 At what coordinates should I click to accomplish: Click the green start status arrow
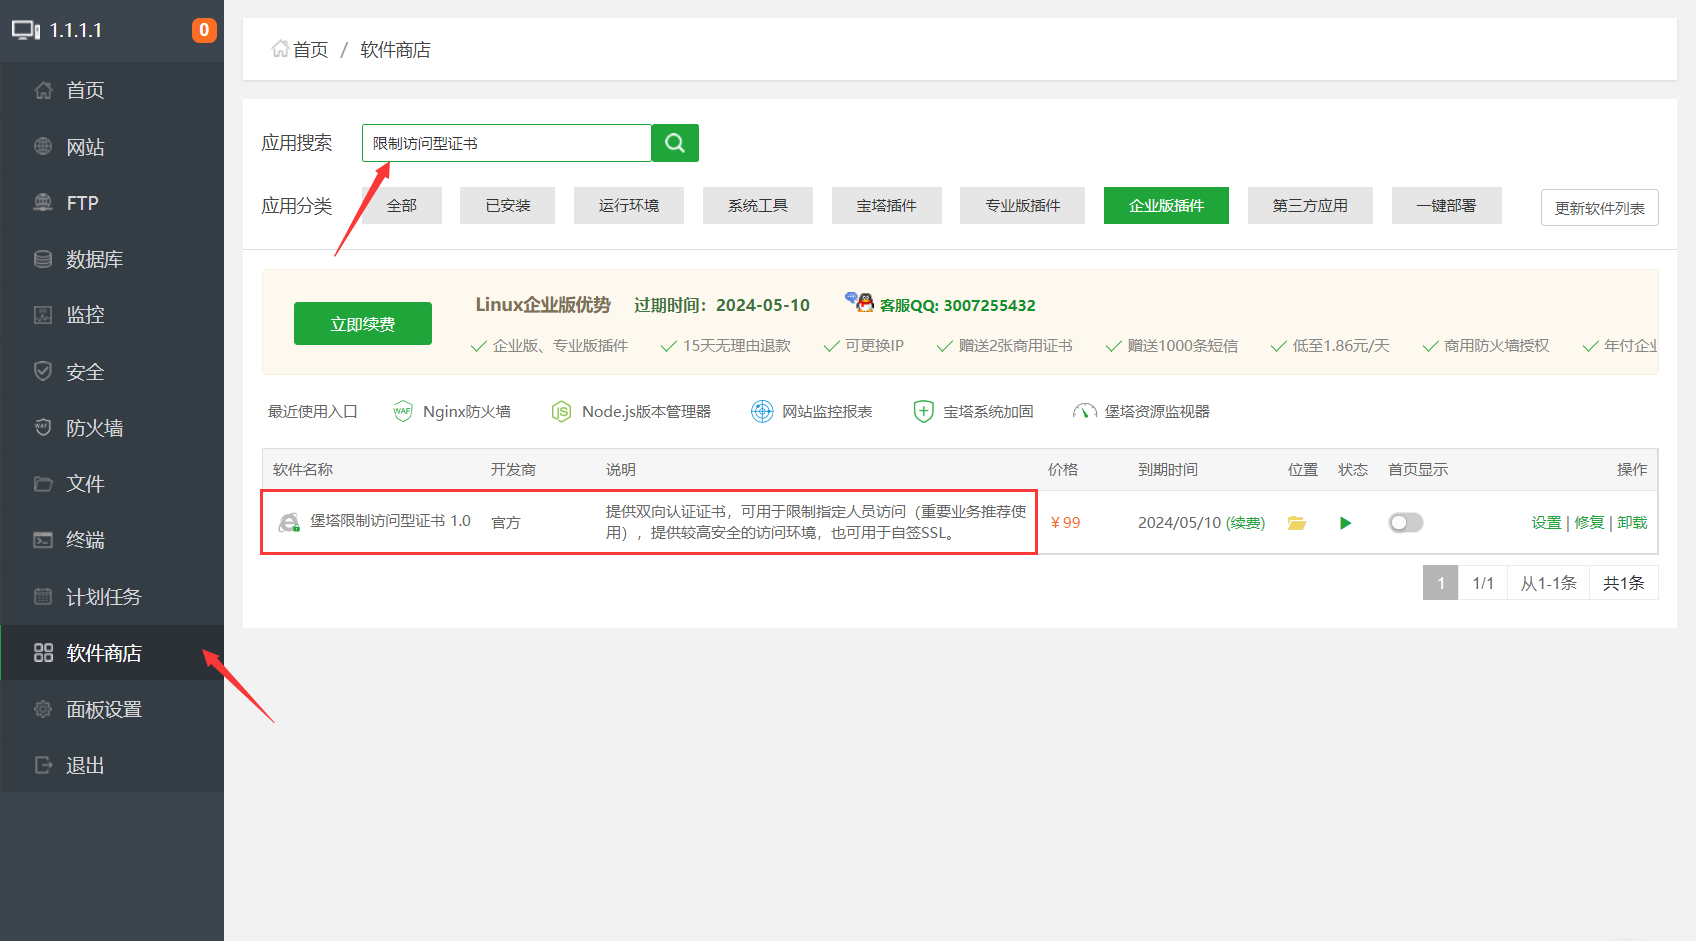1345,522
